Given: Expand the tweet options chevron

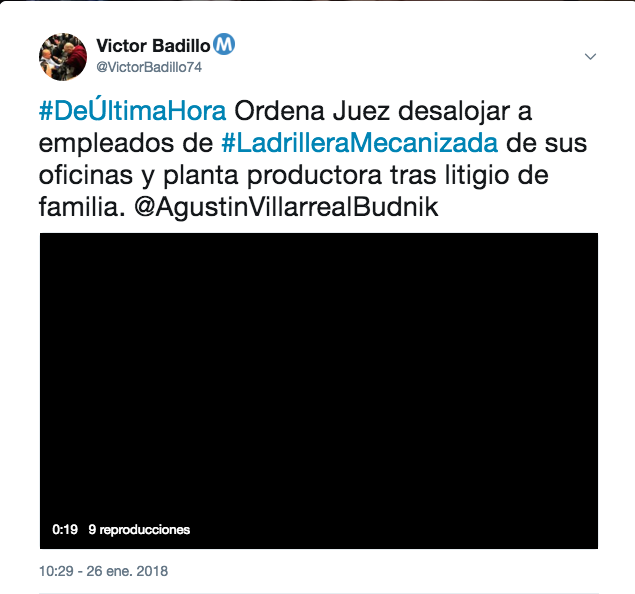Looking at the screenshot, I should (590, 56).
